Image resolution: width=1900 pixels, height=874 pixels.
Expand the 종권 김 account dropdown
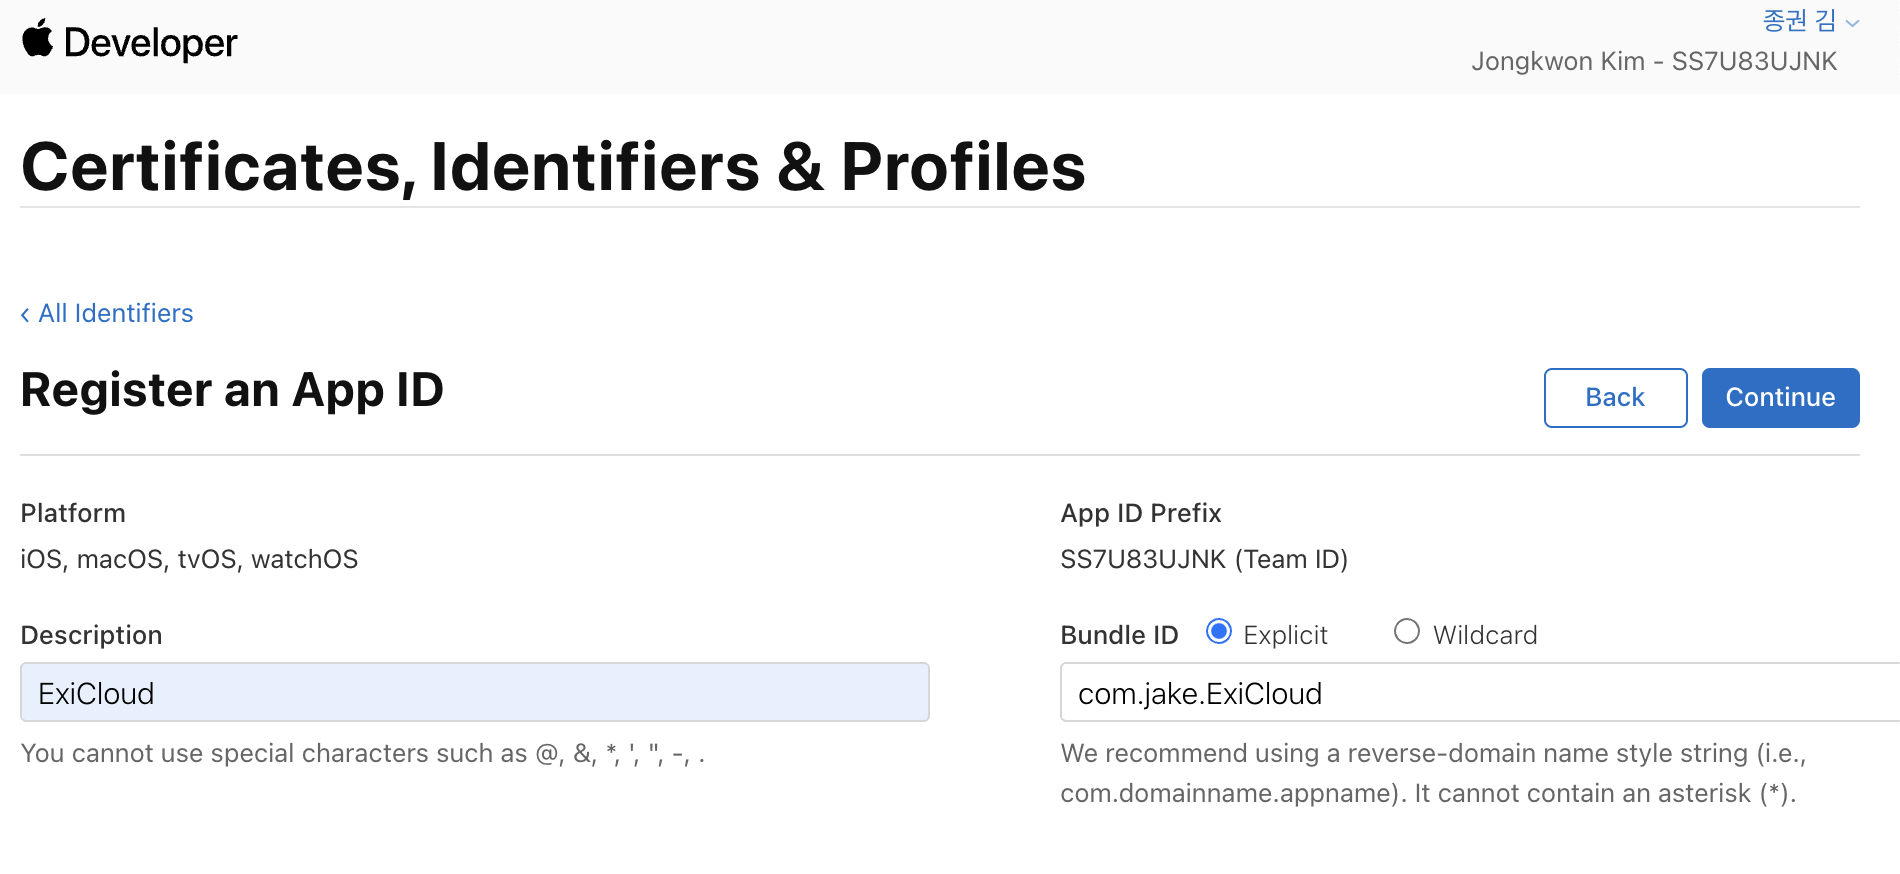coord(1810,21)
